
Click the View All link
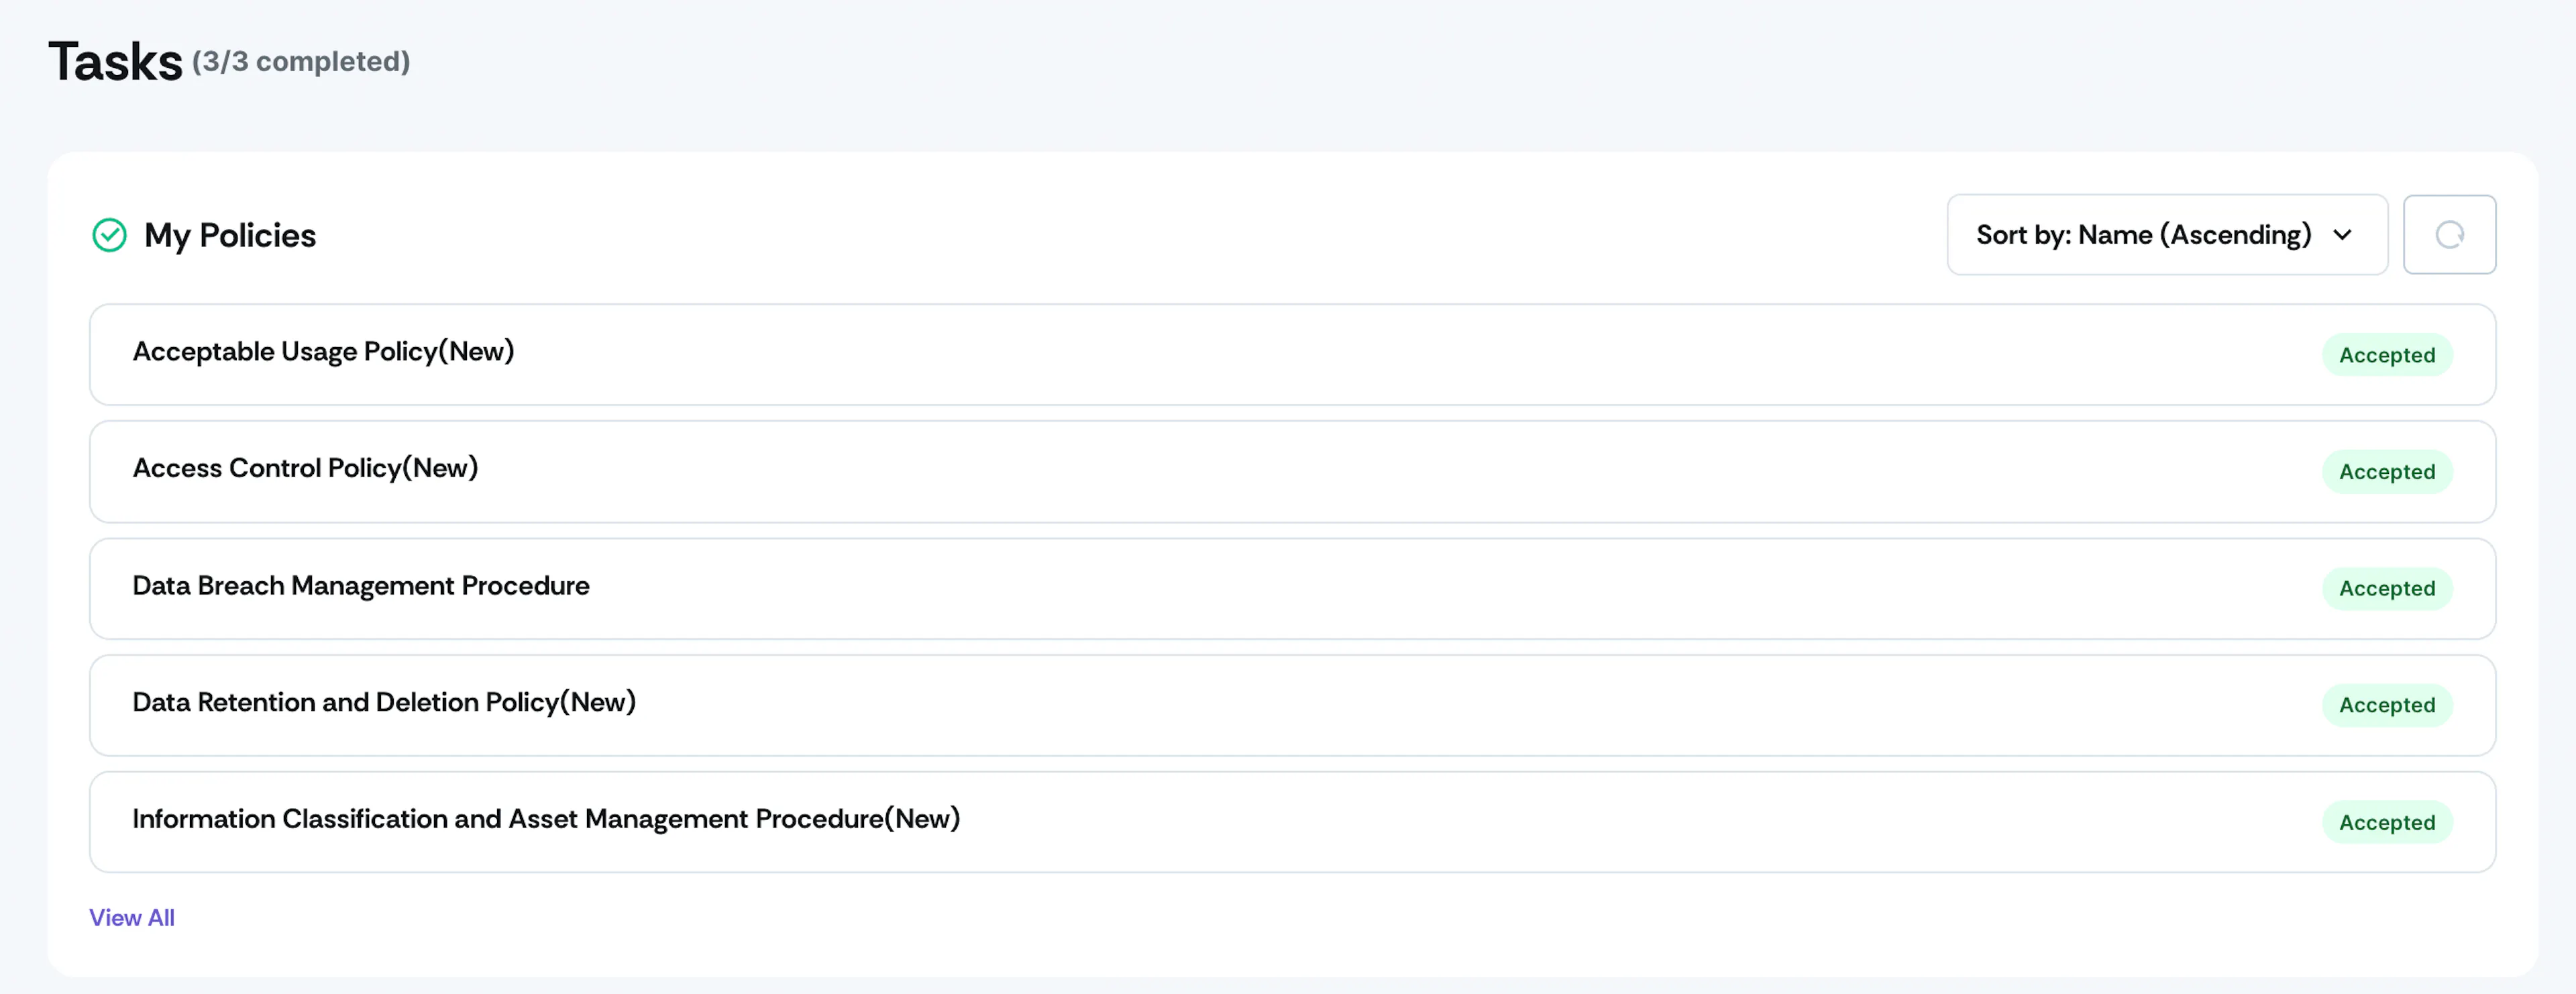click(x=132, y=917)
